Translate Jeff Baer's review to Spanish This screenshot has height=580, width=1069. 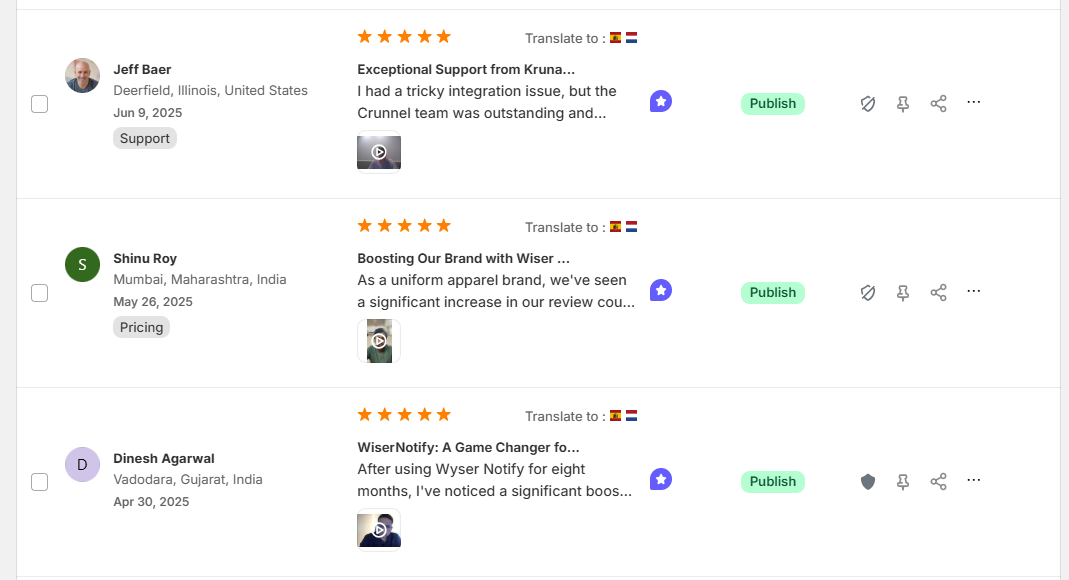click(x=616, y=38)
